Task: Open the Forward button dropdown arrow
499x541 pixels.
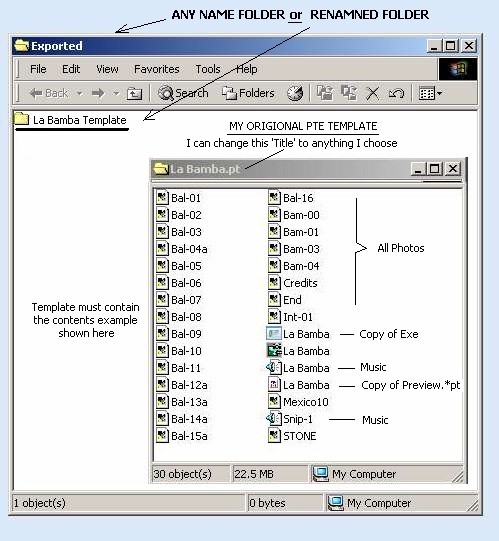Action: (116, 93)
